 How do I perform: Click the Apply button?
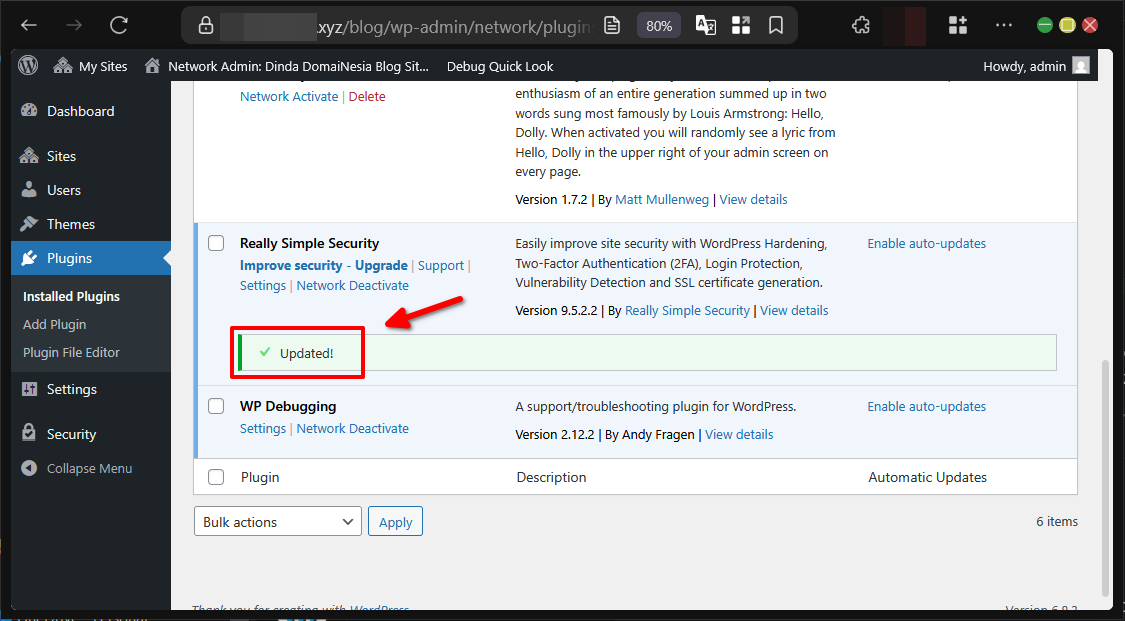[x=395, y=521]
